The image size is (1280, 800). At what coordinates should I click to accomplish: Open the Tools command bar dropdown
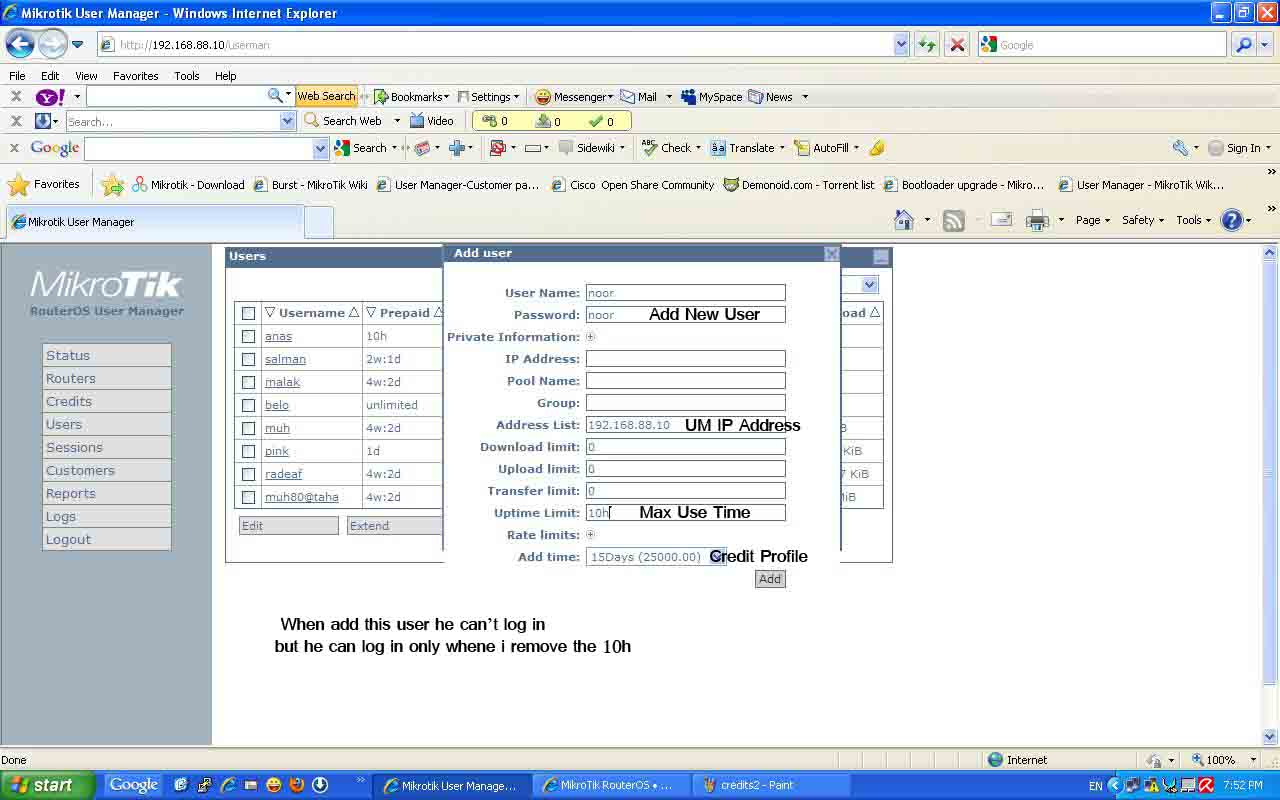[1193, 220]
